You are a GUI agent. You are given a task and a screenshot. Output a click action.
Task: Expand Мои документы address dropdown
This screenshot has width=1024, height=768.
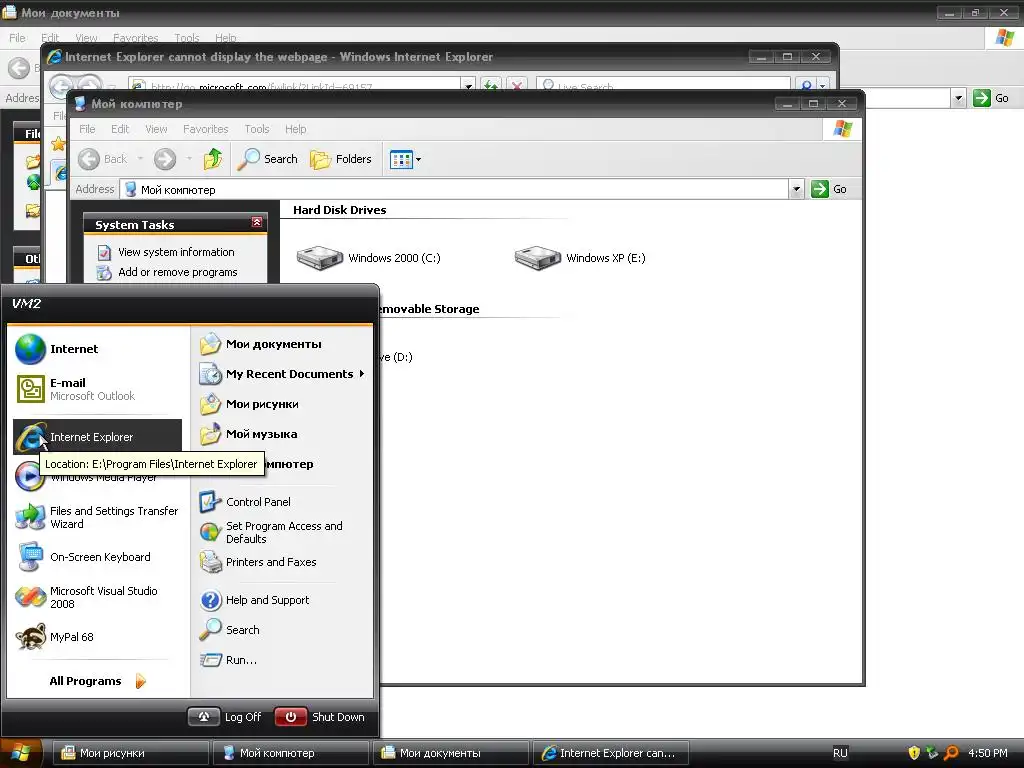[x=958, y=98]
